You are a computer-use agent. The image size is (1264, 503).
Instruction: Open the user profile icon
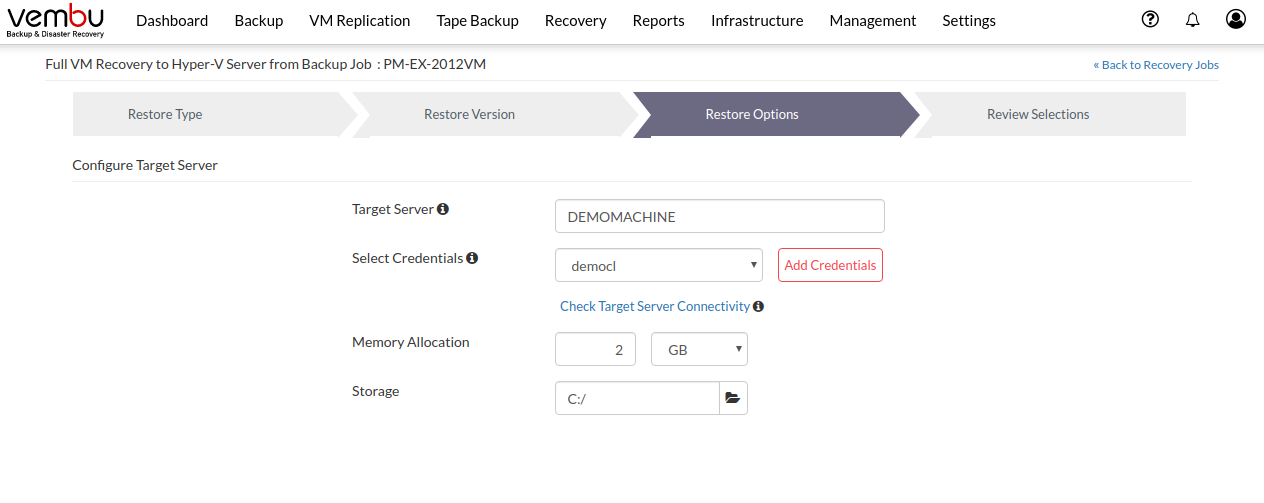coord(1236,19)
